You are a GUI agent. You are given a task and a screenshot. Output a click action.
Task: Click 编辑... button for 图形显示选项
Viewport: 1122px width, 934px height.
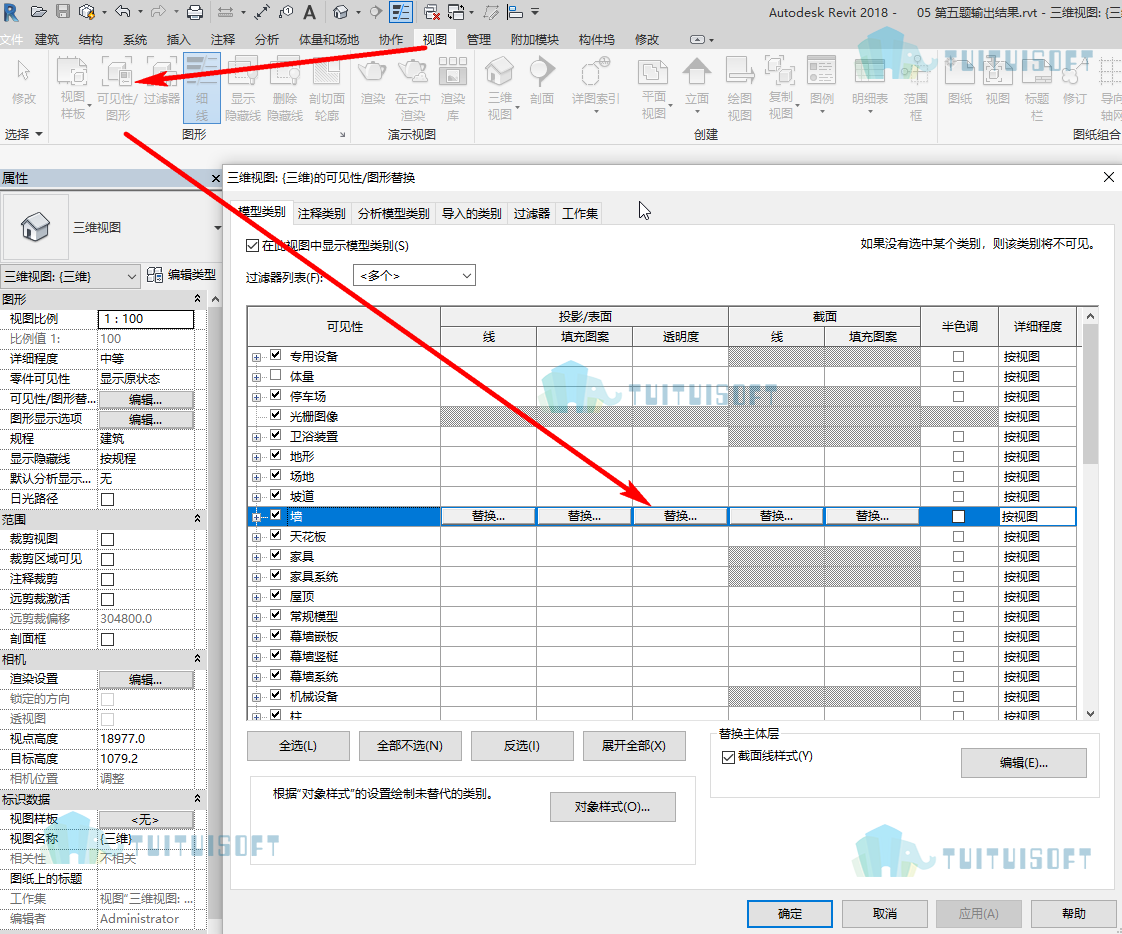click(x=146, y=419)
